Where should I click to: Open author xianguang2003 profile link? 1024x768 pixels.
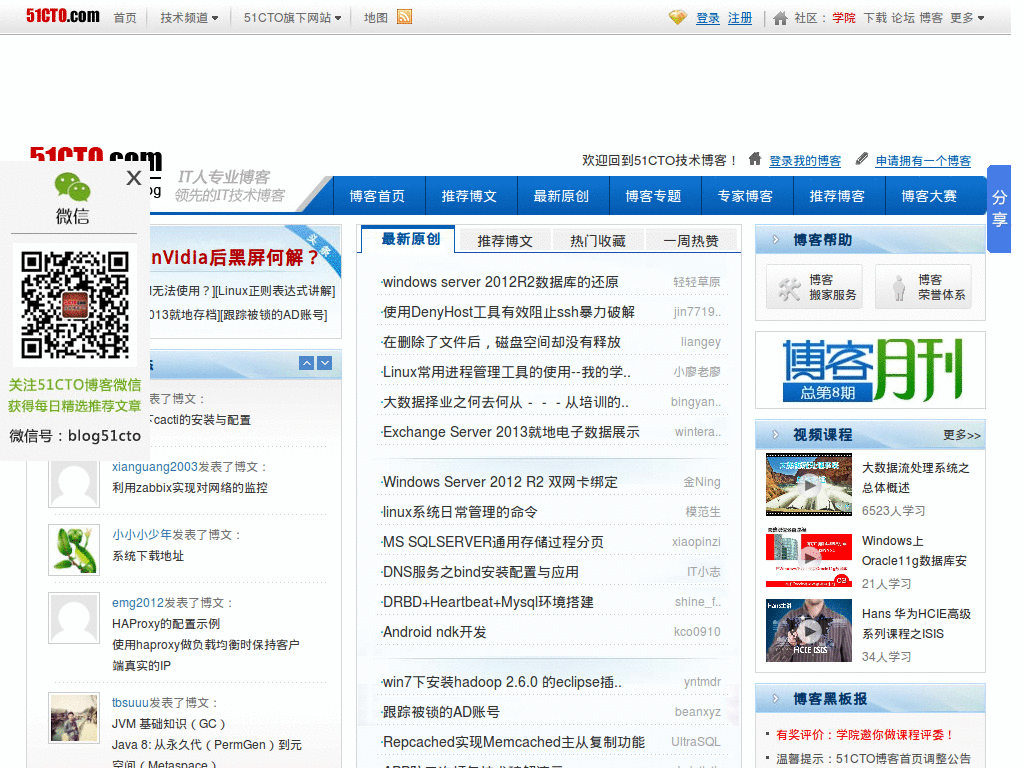155,467
